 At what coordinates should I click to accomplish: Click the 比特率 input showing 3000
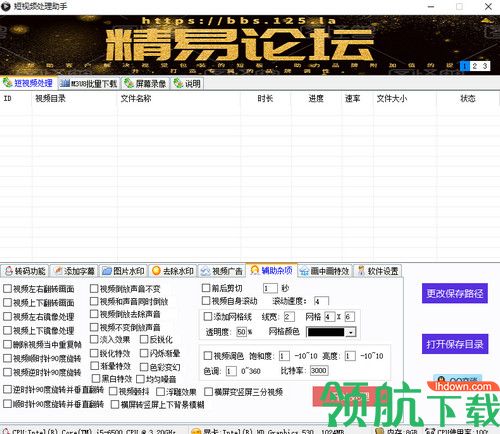click(319, 370)
